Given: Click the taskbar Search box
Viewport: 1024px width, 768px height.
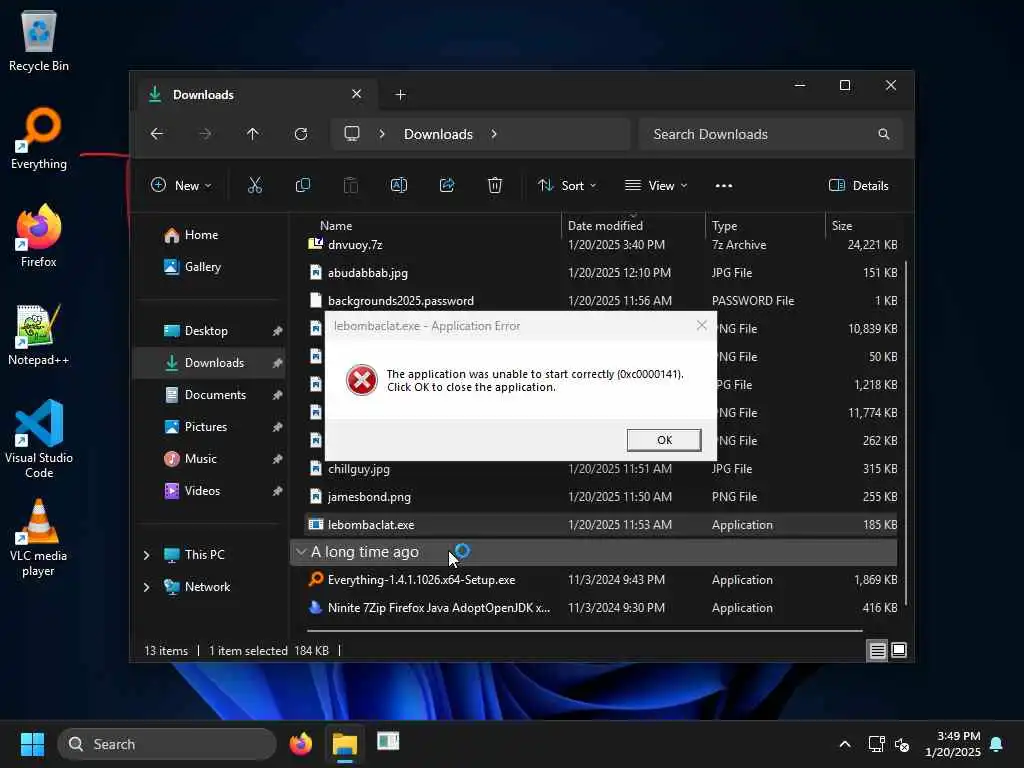Looking at the screenshot, I should tap(167, 744).
